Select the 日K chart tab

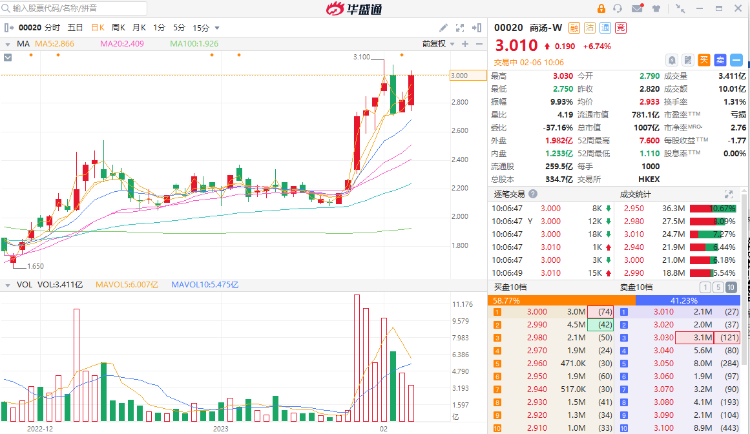pos(98,28)
